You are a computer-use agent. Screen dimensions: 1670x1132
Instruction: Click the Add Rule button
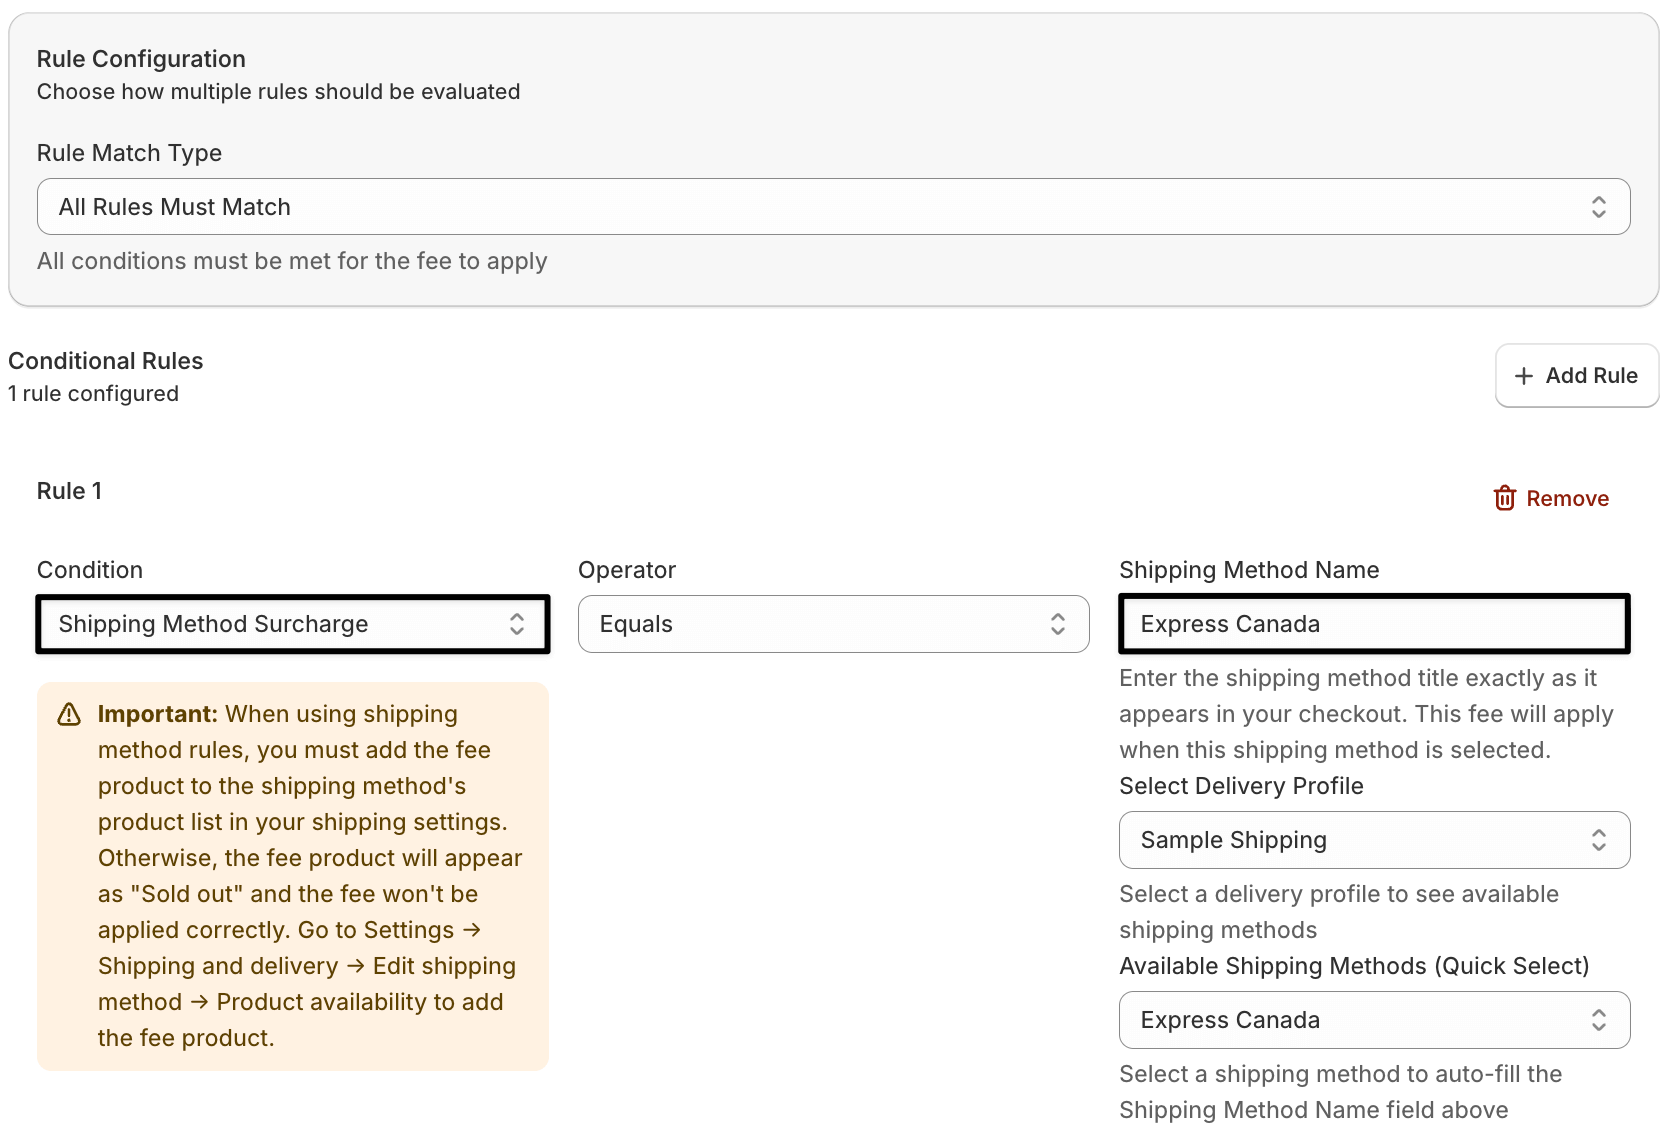[1576, 375]
